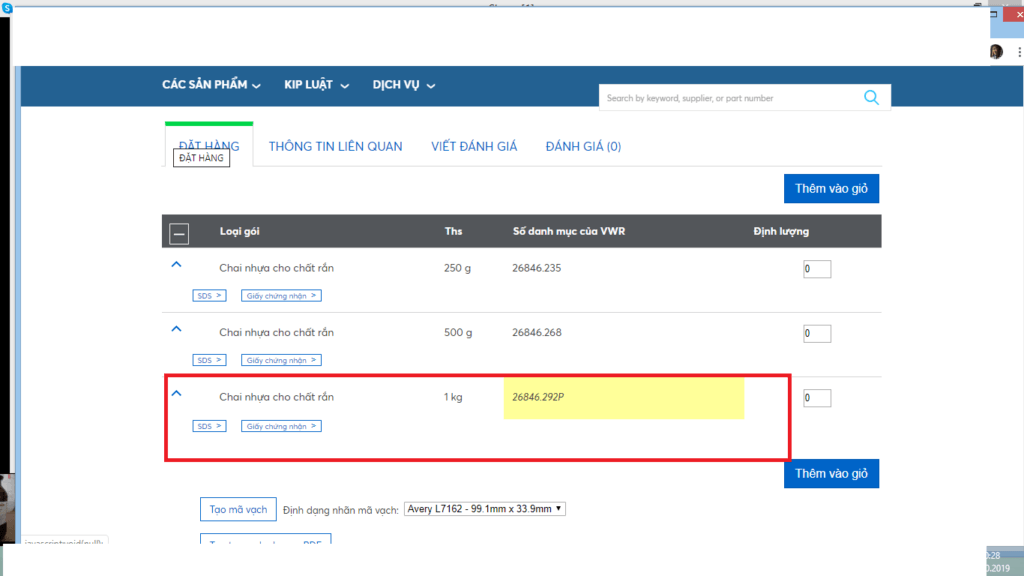This screenshot has height=576, width=1024.
Task: Collapse the 250 g row chevron
Action: pyautogui.click(x=177, y=265)
